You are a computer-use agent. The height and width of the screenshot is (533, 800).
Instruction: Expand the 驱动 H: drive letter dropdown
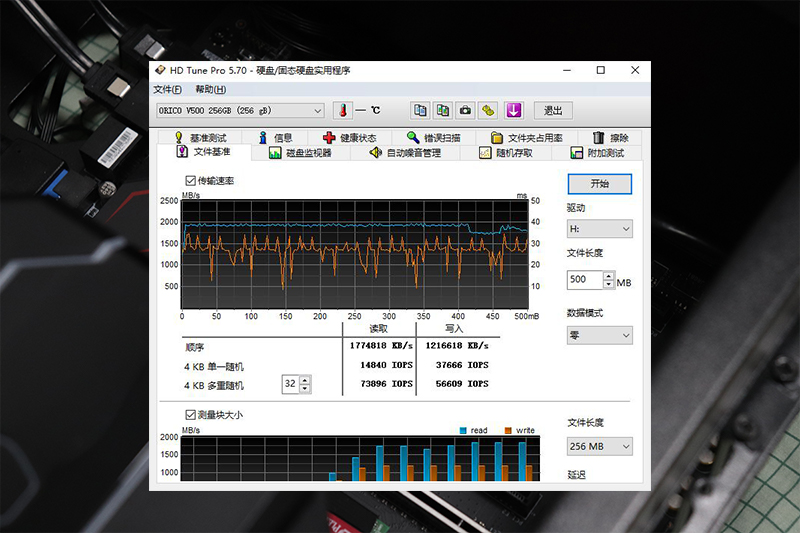pyautogui.click(x=599, y=229)
